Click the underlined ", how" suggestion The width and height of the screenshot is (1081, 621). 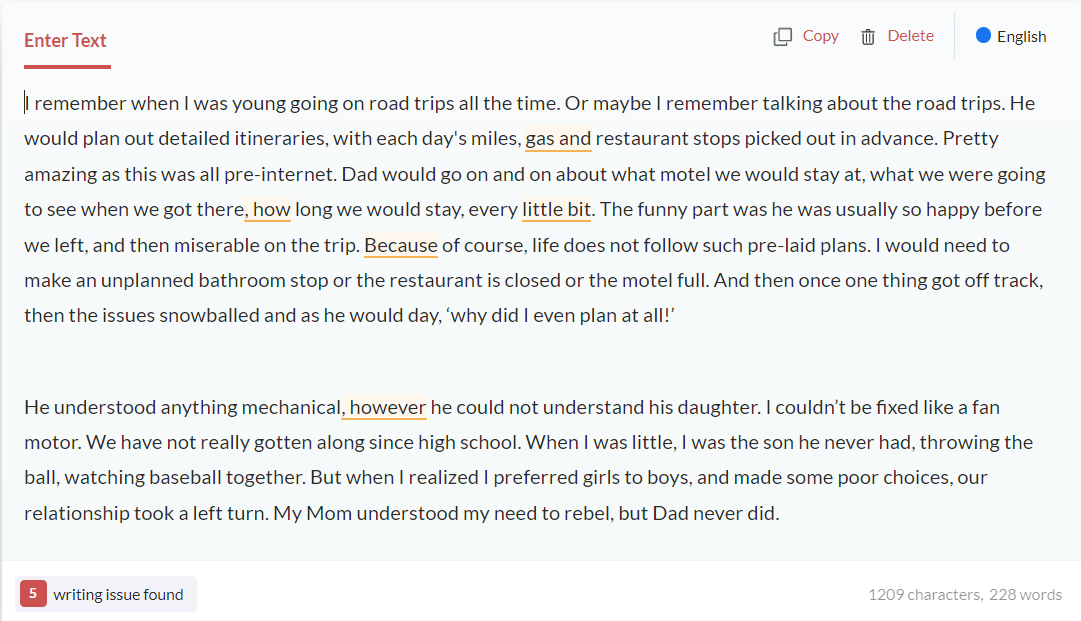(268, 210)
